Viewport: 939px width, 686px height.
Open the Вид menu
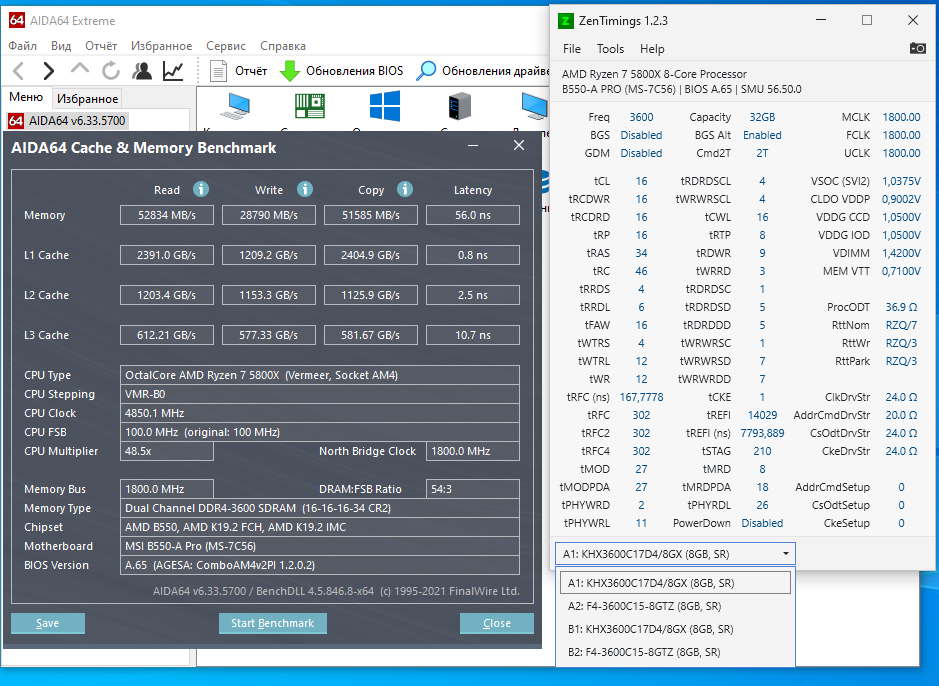click(x=61, y=46)
